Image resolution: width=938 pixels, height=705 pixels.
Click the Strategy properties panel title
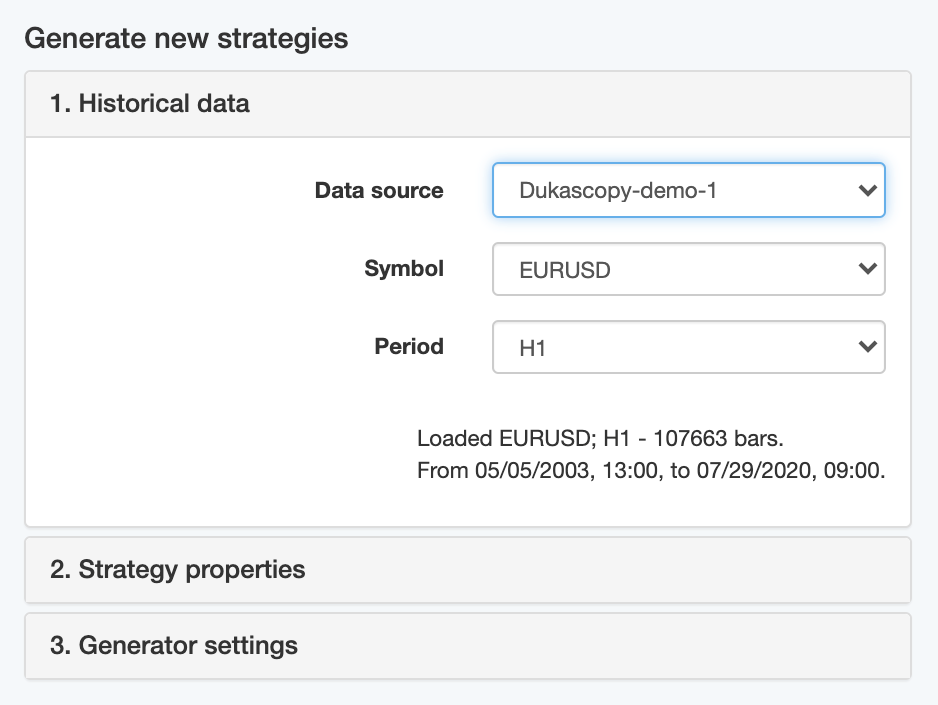pos(178,570)
